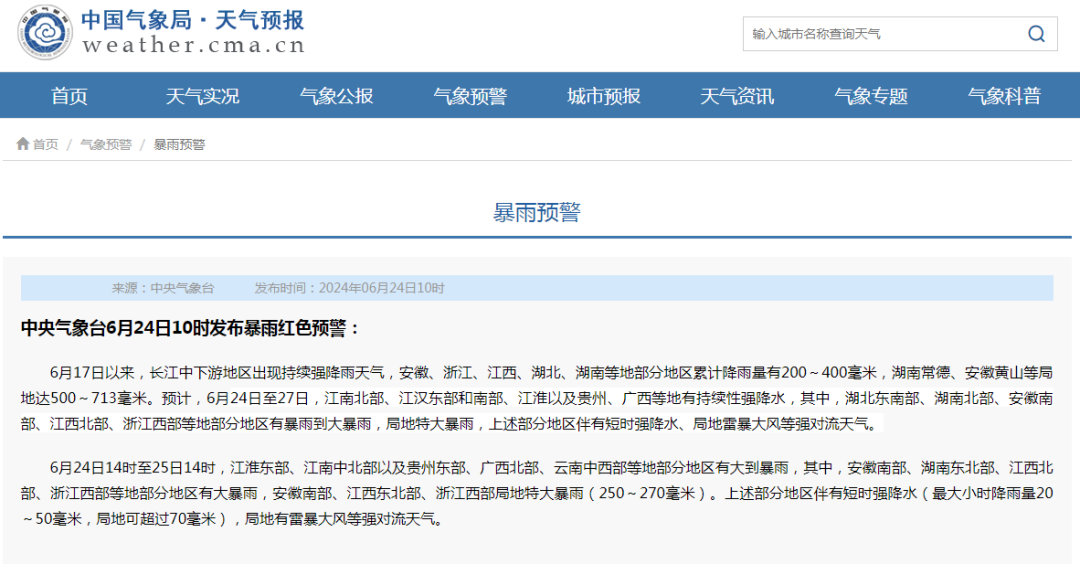Open 气象公报 in the navigation bar
This screenshot has height=564, width=1080.
click(336, 96)
